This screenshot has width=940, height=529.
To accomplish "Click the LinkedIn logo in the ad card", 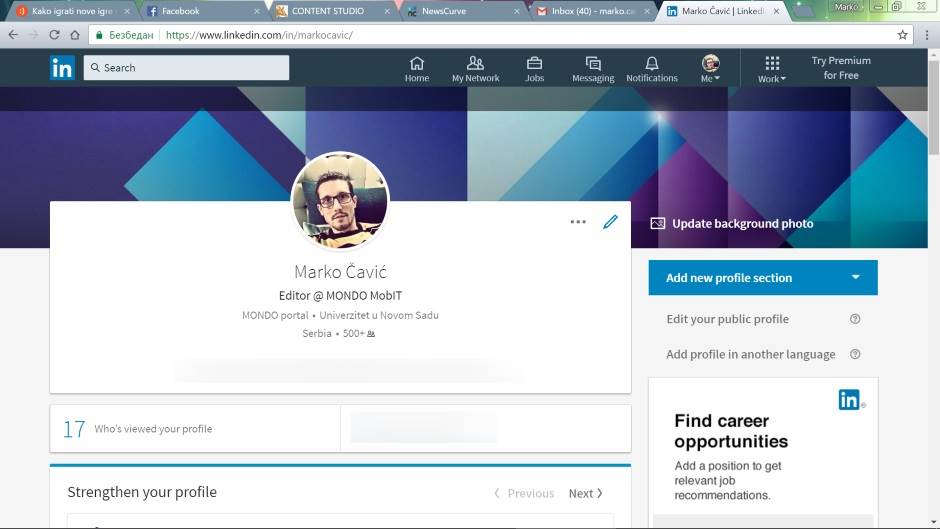I will 849,399.
